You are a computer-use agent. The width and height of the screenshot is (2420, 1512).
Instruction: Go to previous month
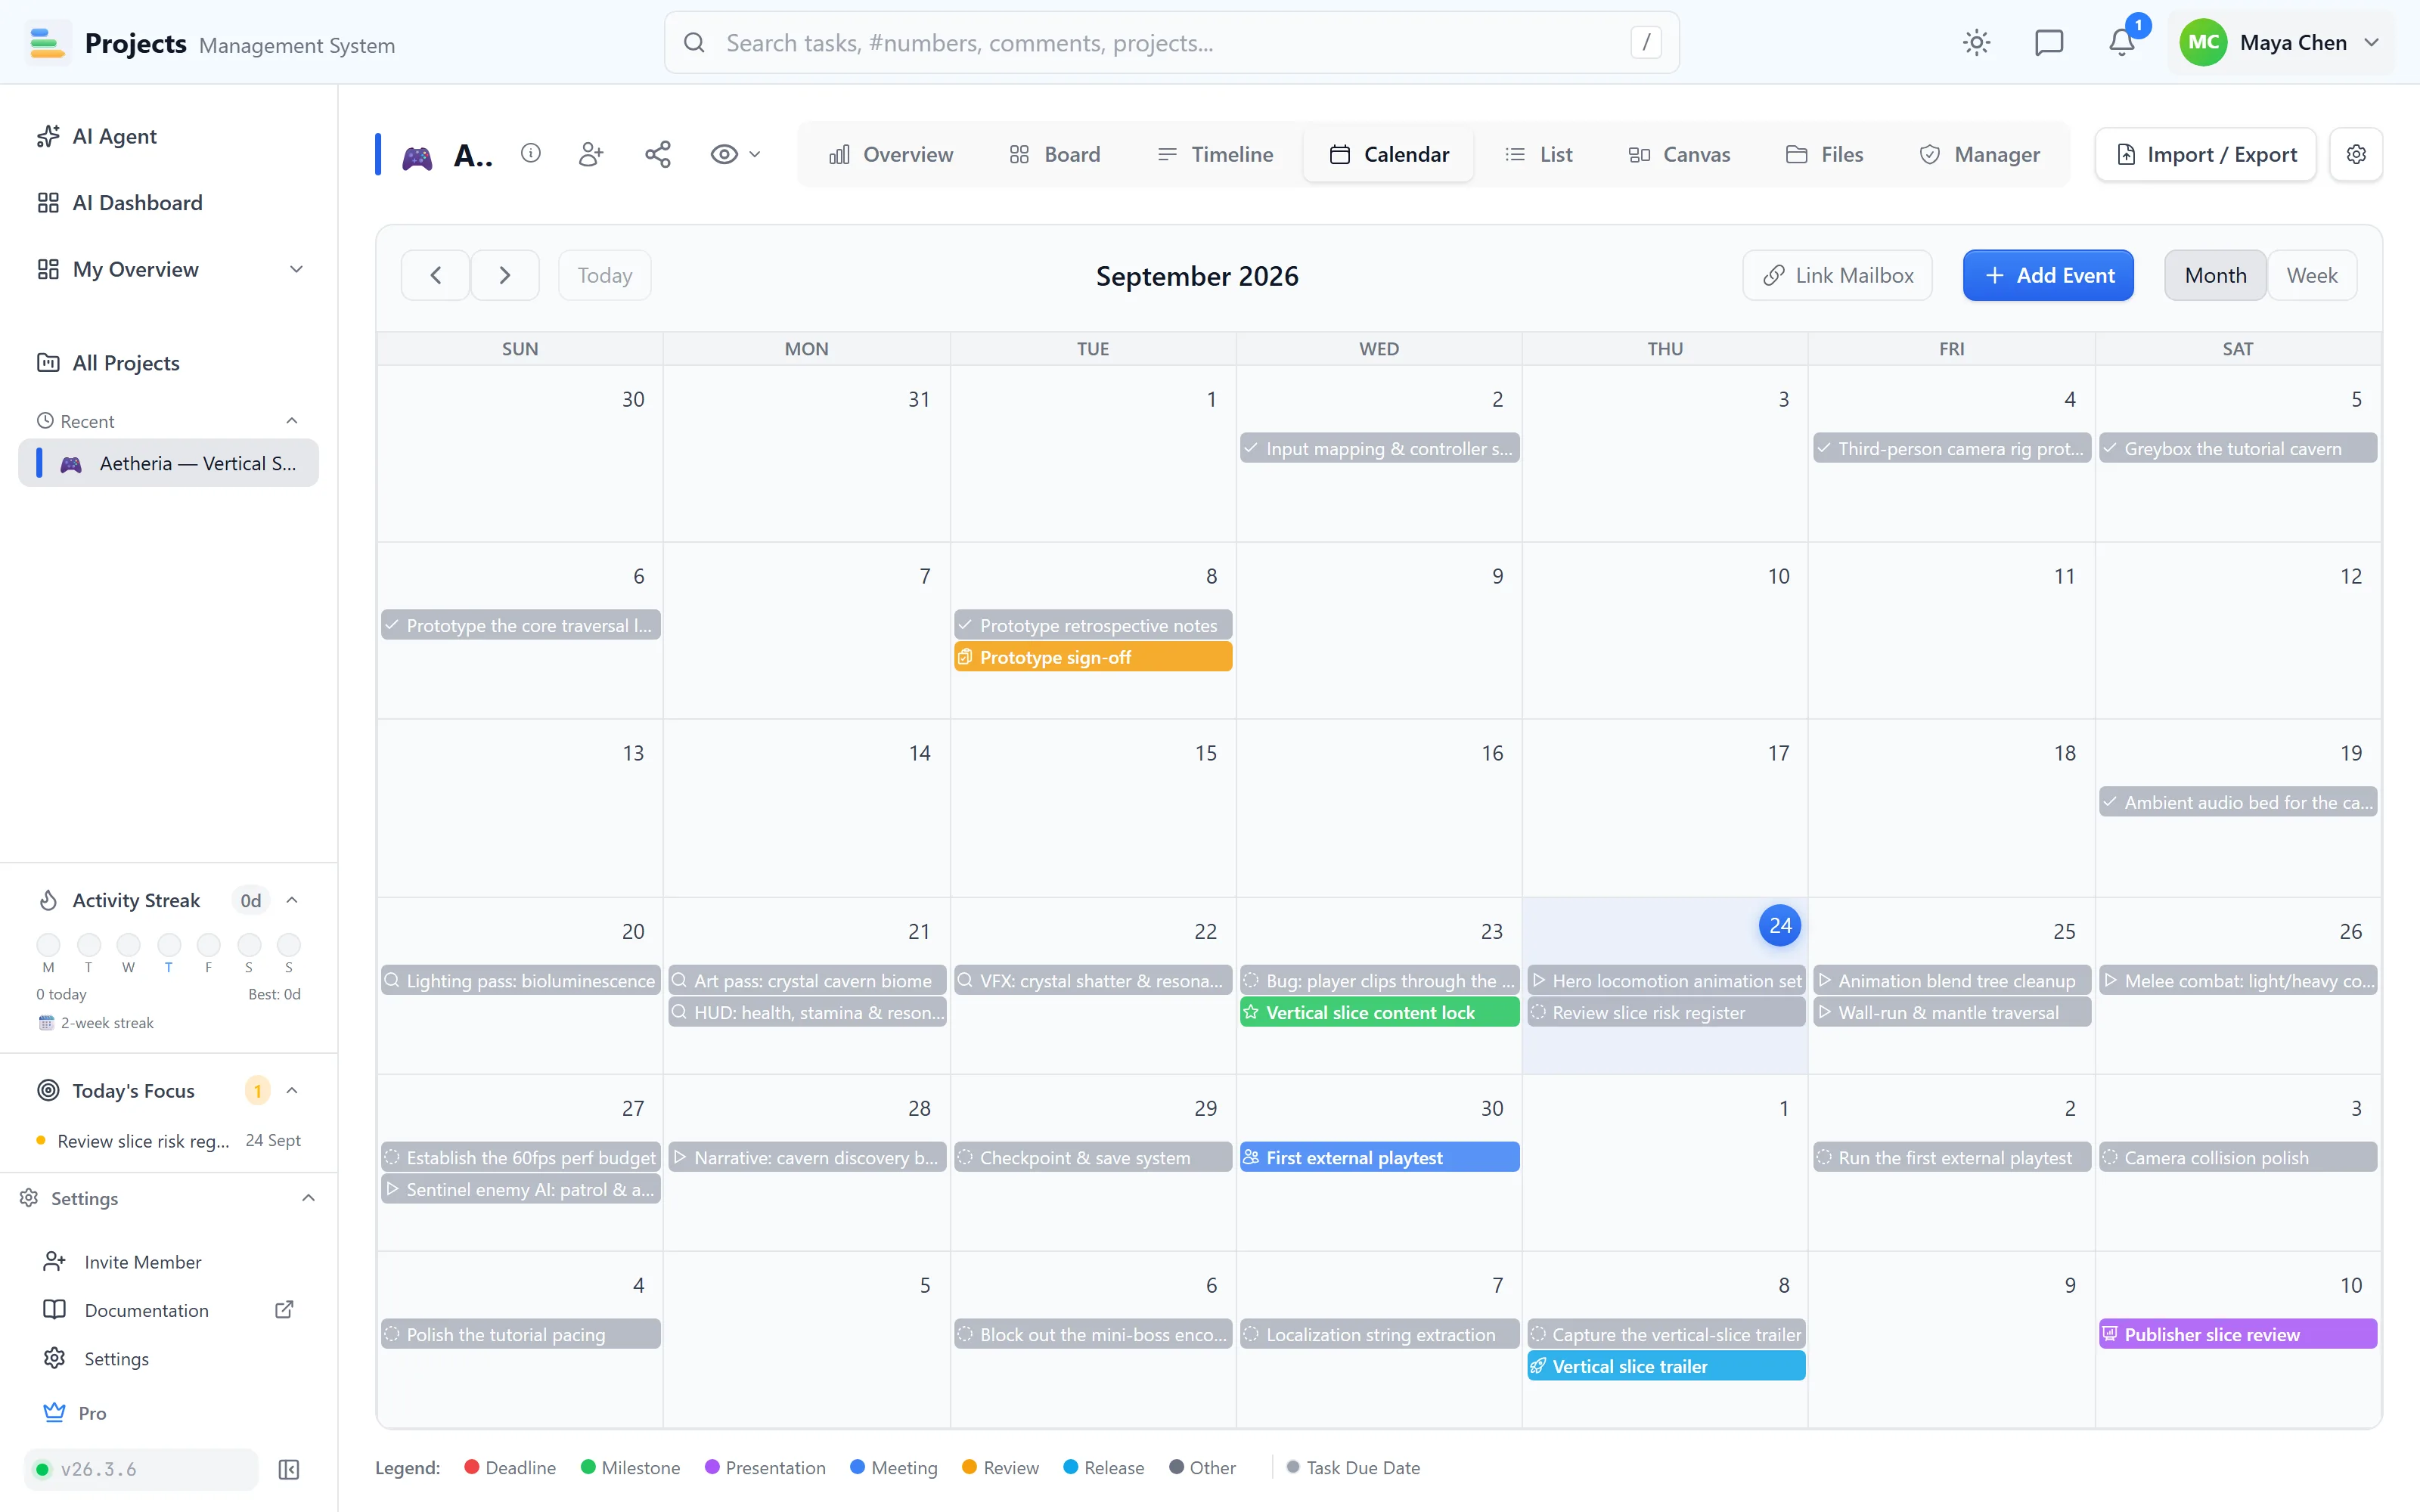click(x=435, y=275)
